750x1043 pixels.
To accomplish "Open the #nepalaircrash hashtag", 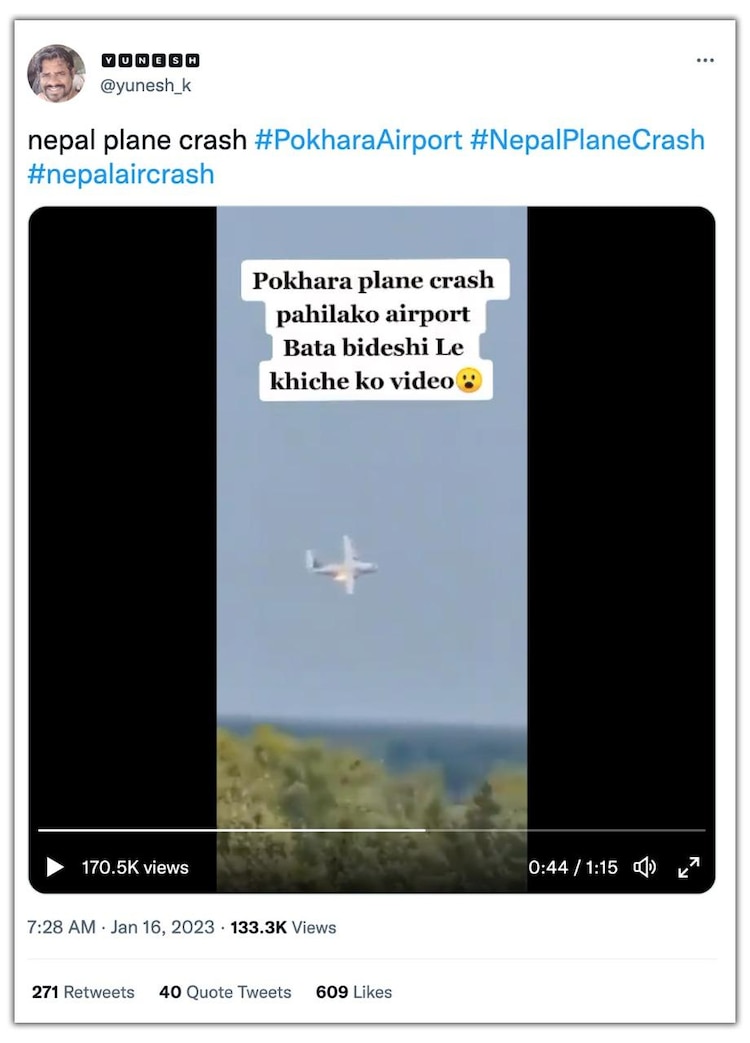I will click(x=121, y=174).
